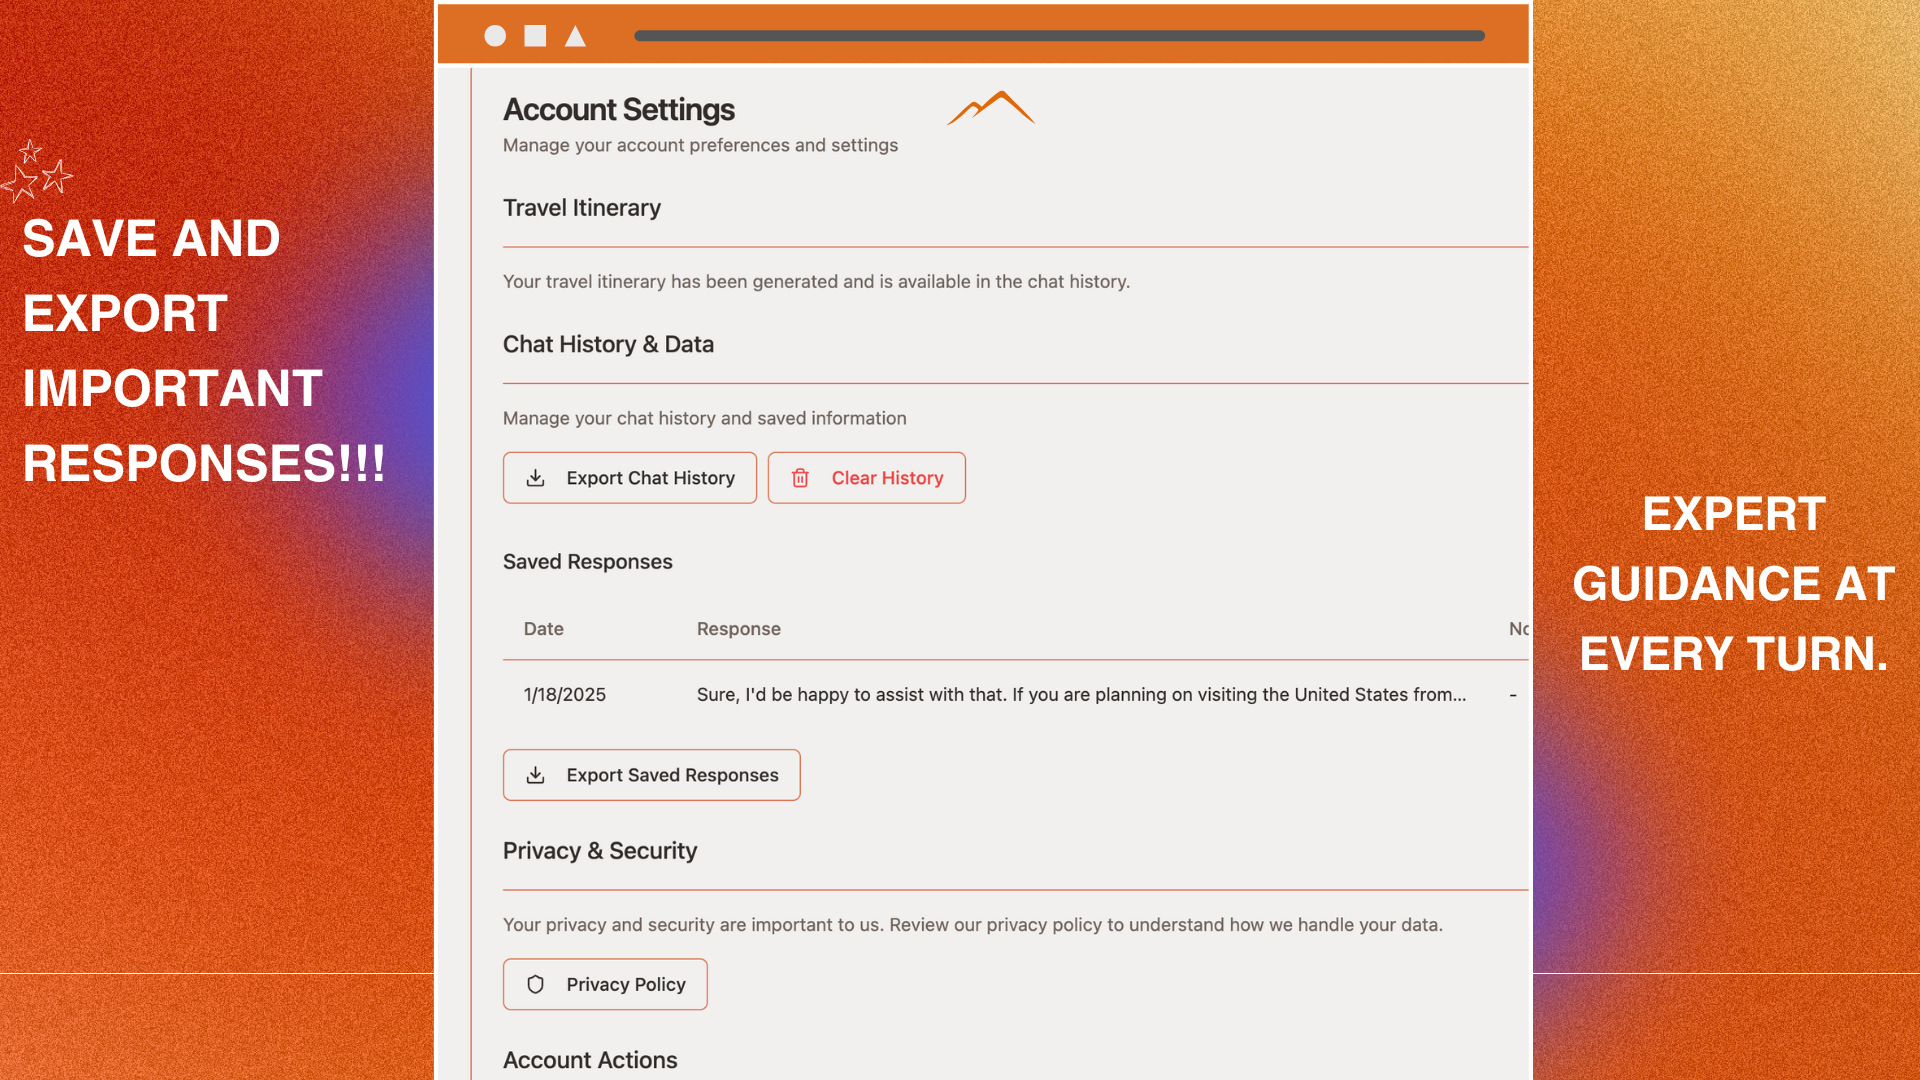Click the download icon in Export Saved Responses

tap(536, 775)
